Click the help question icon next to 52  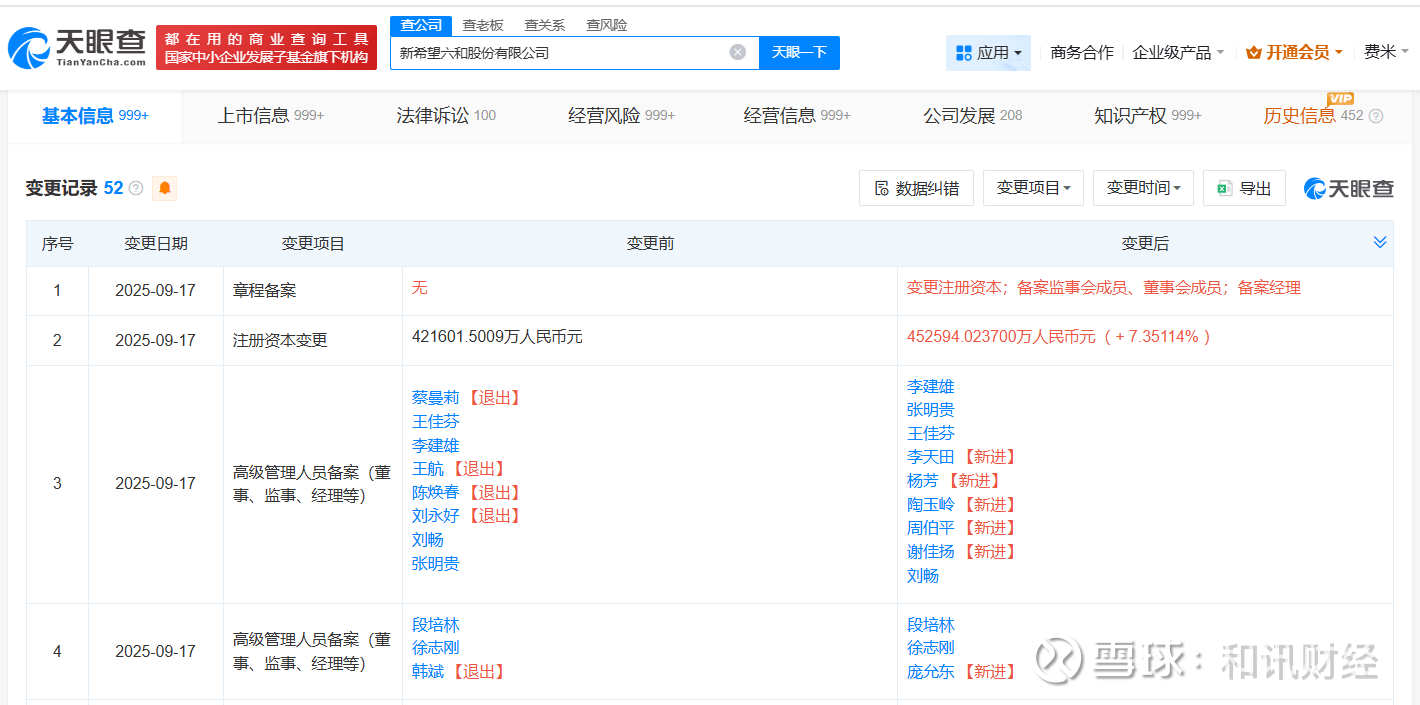click(x=136, y=188)
